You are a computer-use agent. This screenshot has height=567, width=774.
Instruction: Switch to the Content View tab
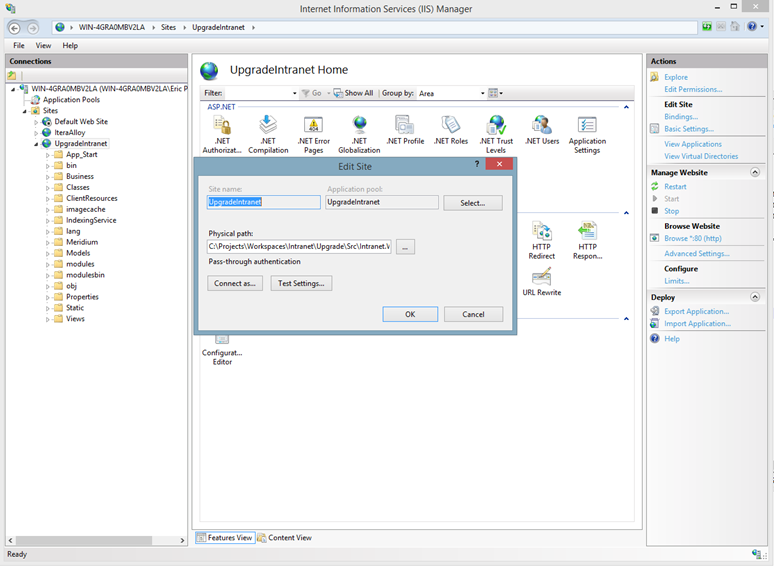point(289,538)
